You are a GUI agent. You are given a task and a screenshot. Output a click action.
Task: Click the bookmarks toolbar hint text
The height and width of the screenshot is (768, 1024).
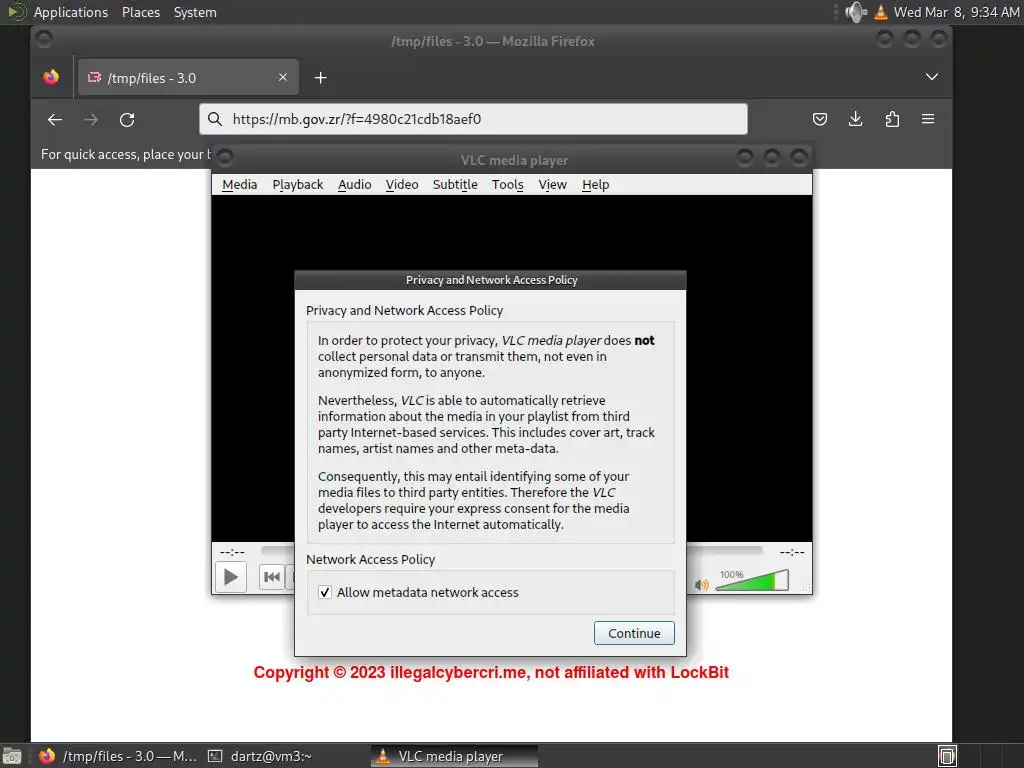[x=125, y=155]
